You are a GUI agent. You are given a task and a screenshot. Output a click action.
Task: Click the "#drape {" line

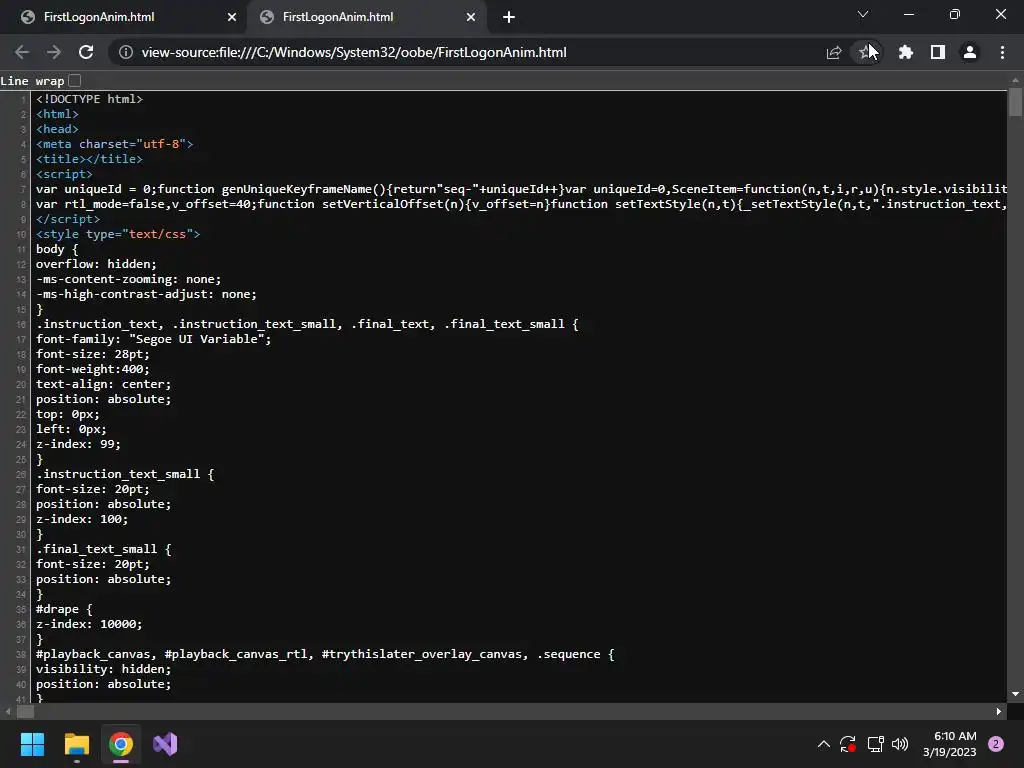click(x=64, y=610)
